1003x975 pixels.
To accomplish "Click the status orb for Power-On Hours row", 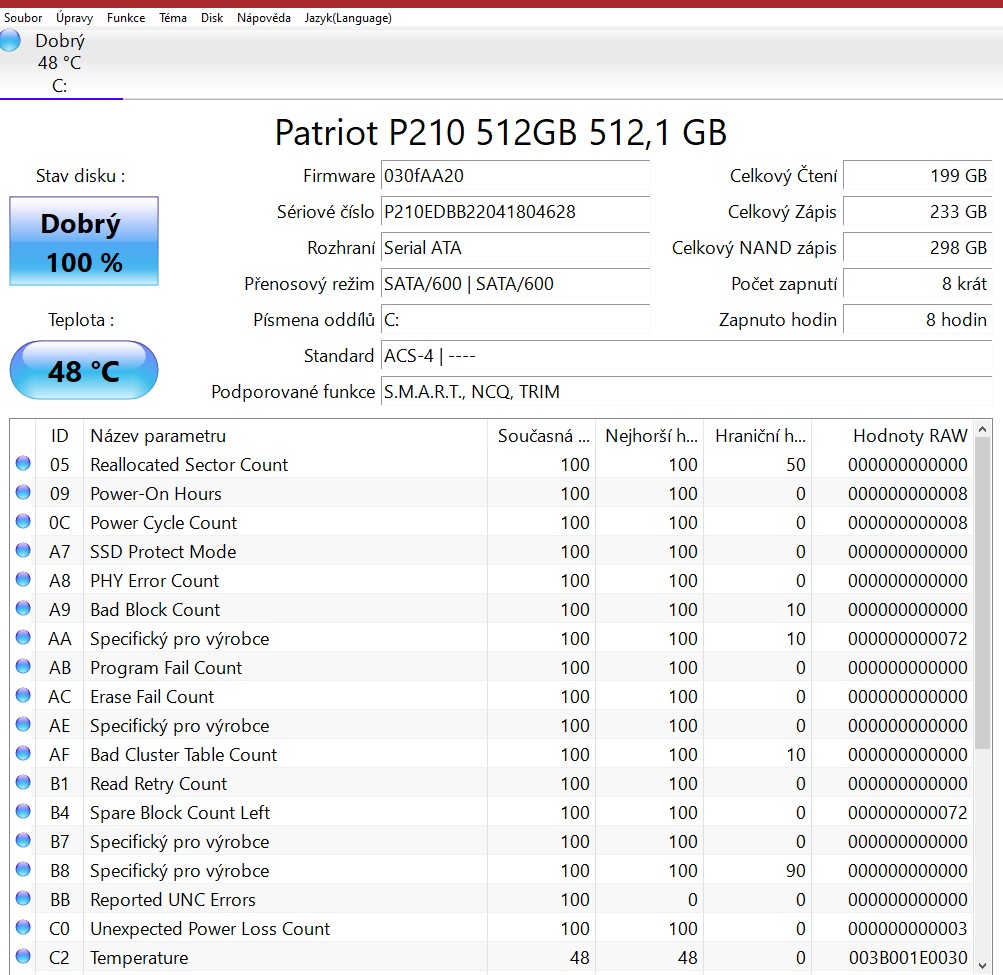I will coord(22,493).
